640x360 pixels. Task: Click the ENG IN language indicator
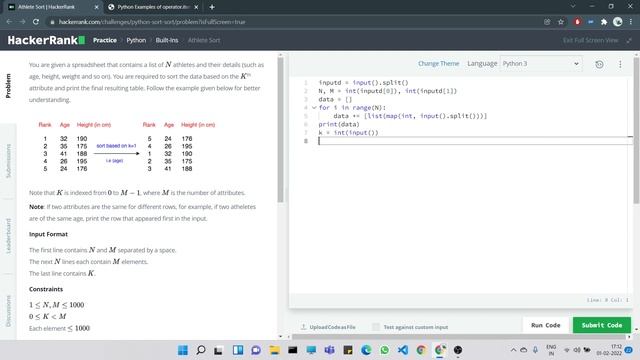551,350
